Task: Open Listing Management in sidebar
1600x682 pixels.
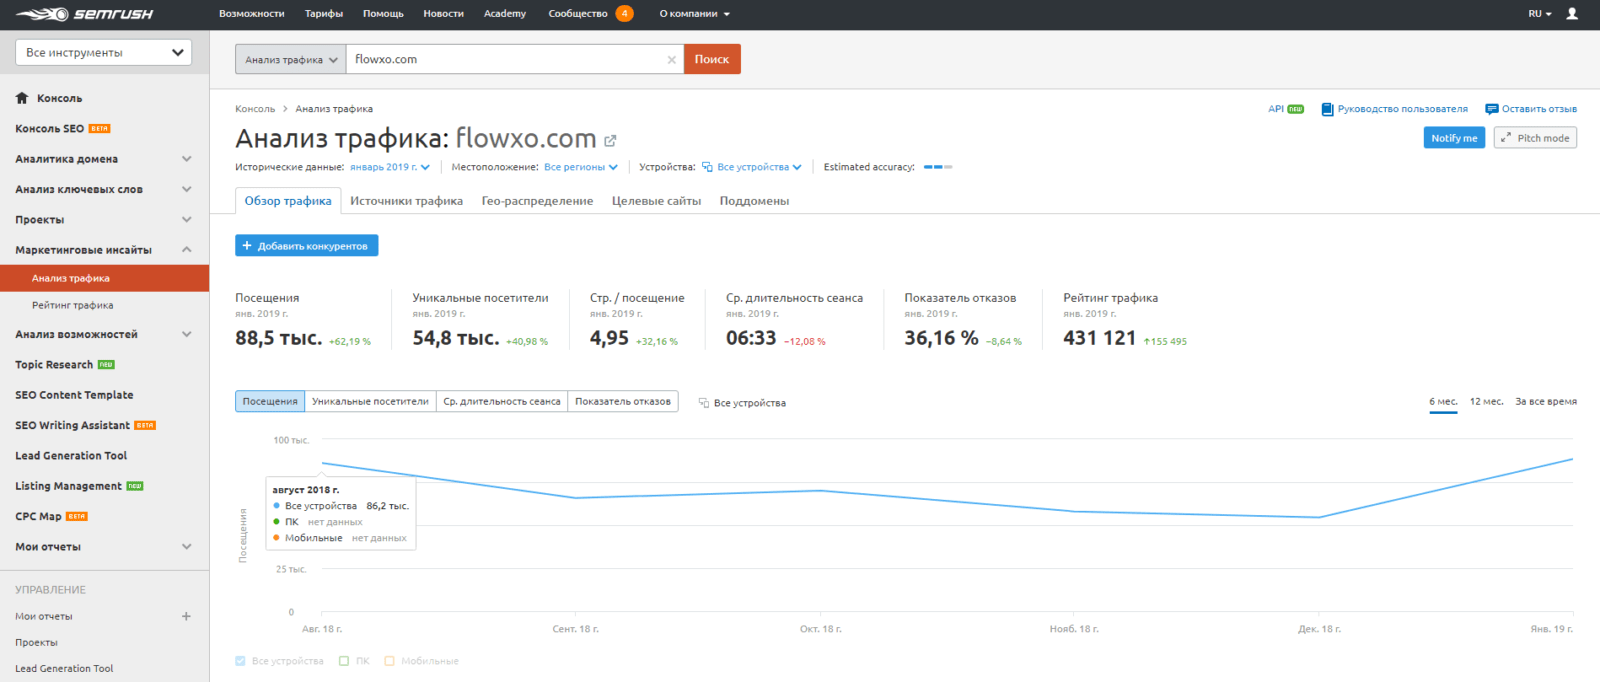Action: [x=68, y=486]
